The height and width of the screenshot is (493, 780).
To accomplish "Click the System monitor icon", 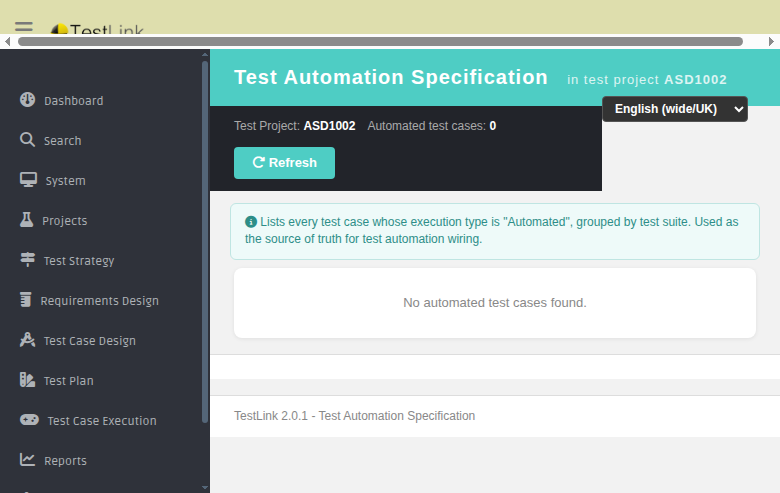I will (28, 180).
